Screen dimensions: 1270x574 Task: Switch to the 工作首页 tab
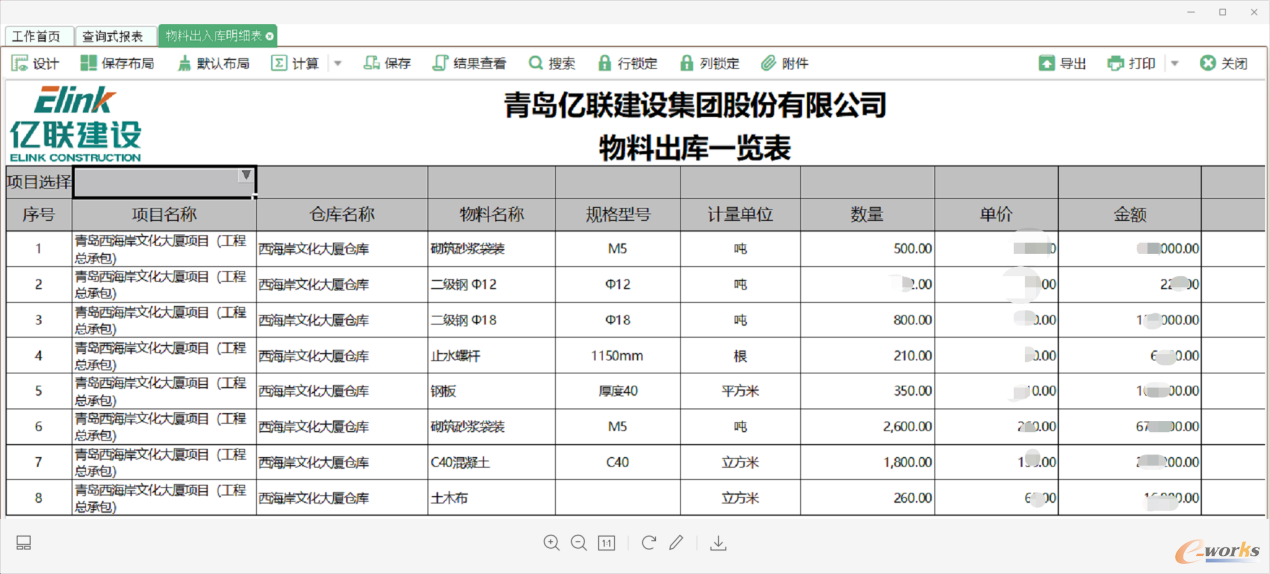(x=36, y=36)
